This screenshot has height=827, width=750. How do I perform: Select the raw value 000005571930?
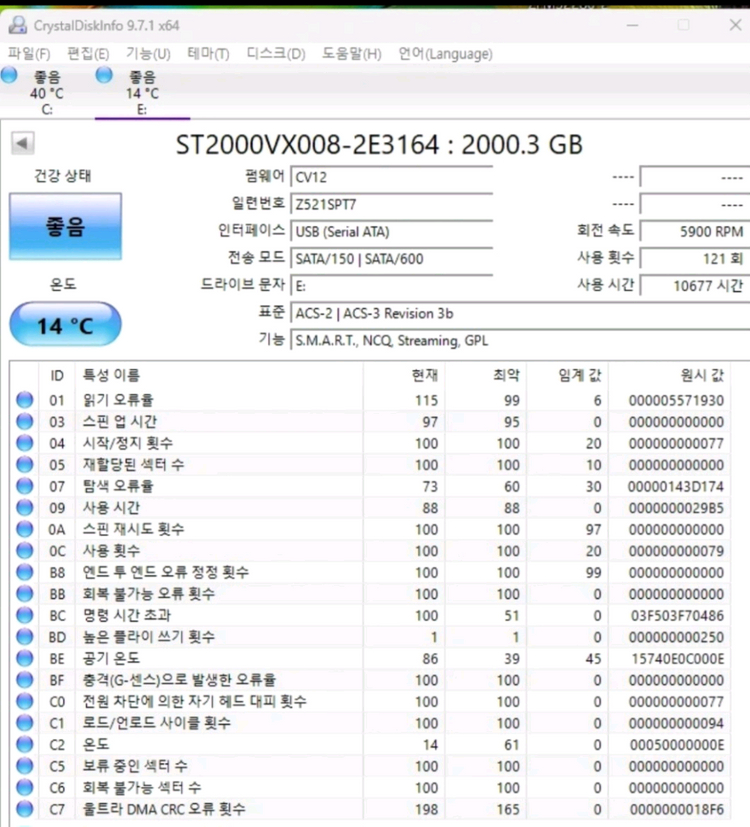[676, 400]
